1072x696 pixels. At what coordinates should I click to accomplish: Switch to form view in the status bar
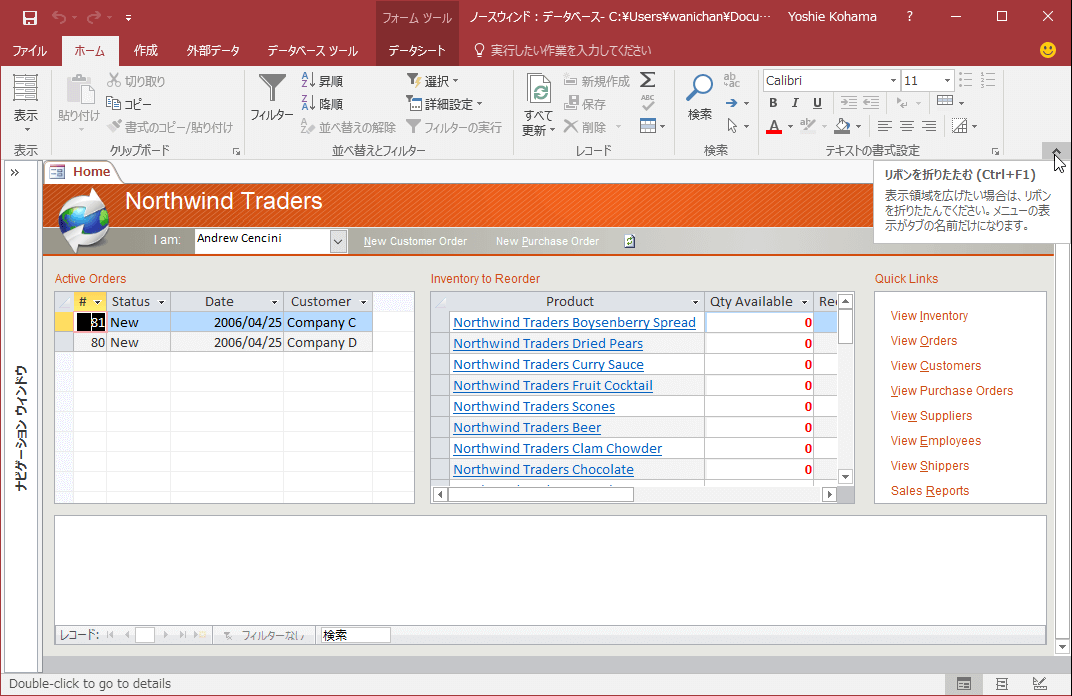(964, 684)
